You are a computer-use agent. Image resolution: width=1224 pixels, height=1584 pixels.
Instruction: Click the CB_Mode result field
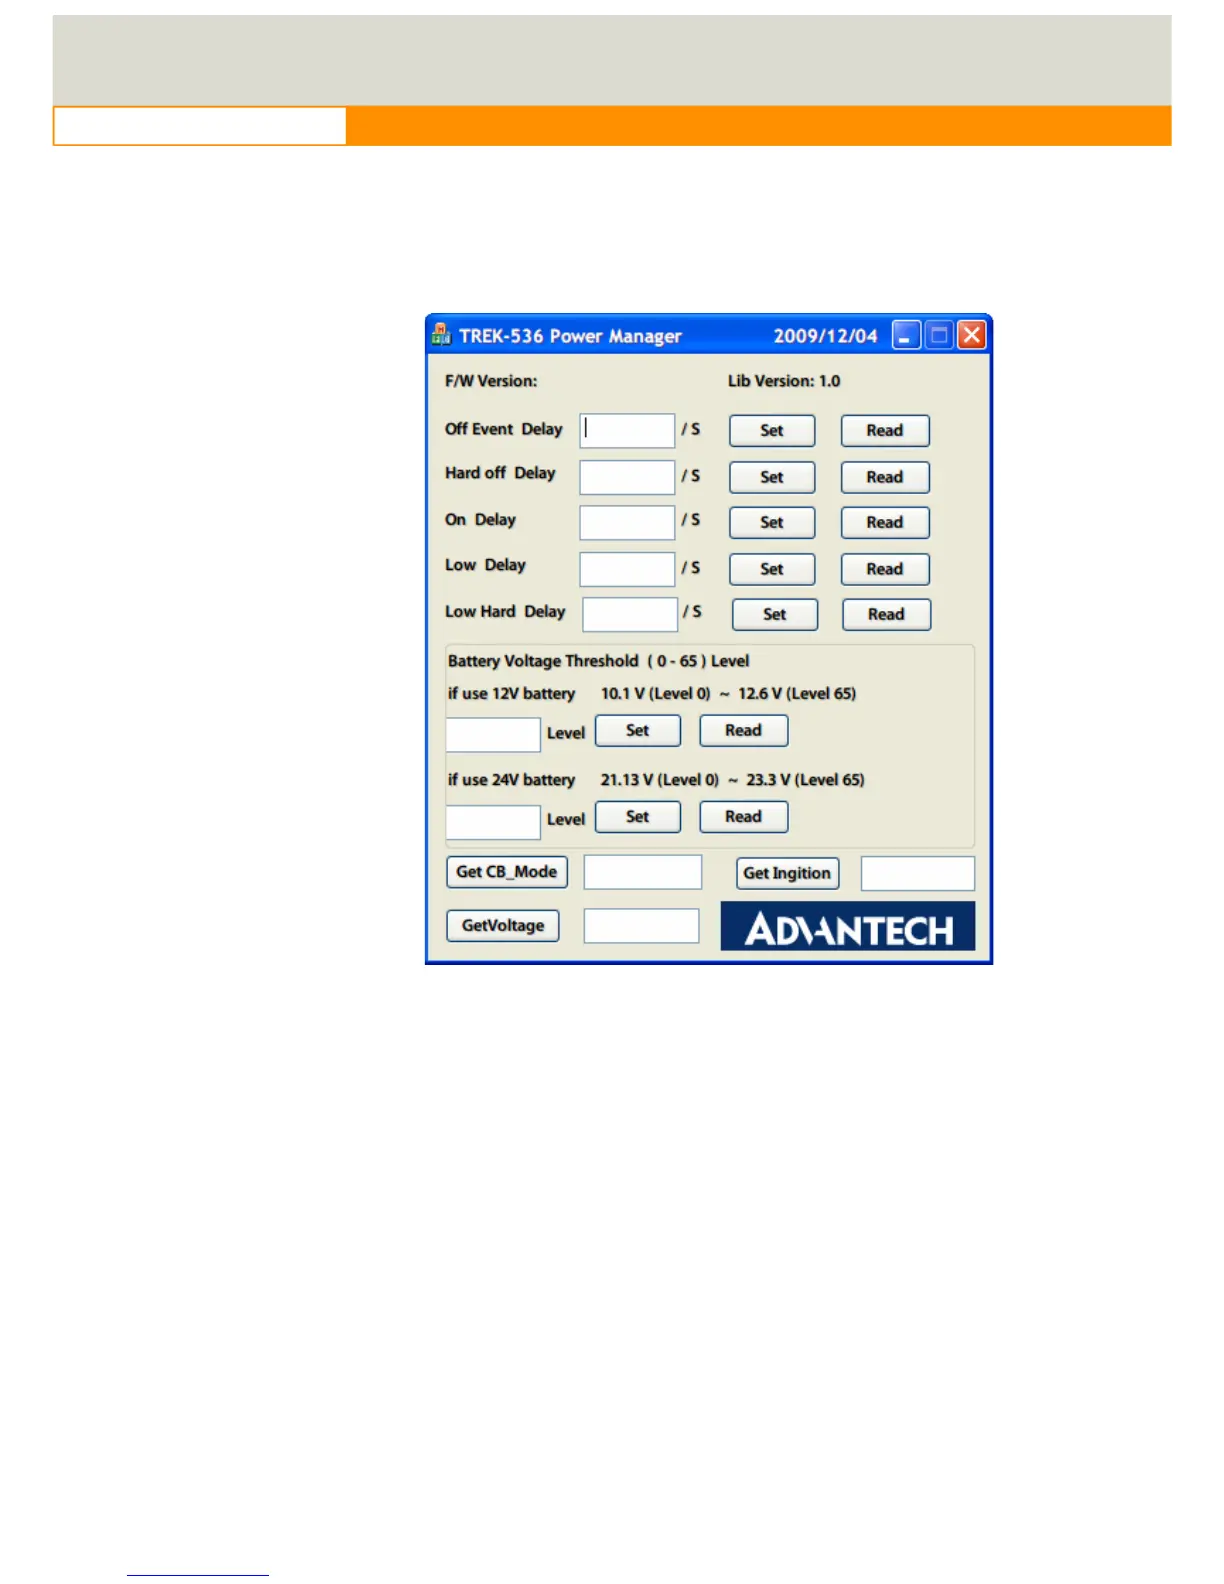(x=643, y=872)
